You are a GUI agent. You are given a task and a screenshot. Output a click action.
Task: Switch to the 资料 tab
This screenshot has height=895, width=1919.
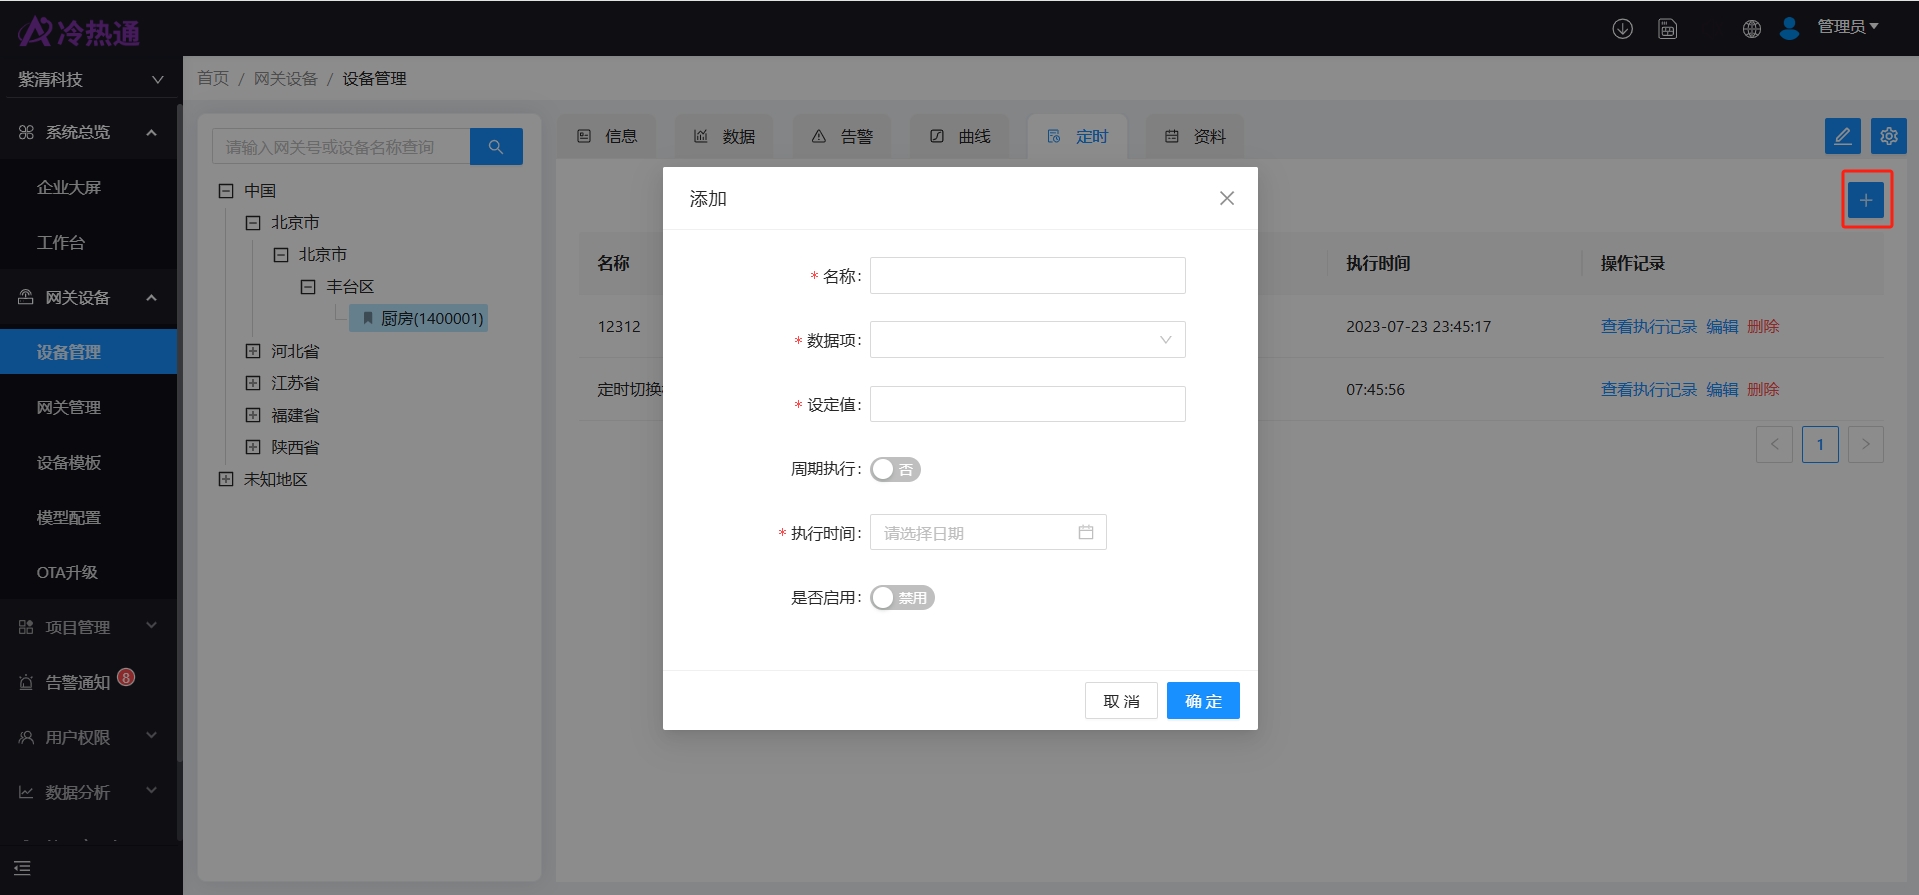point(1196,136)
